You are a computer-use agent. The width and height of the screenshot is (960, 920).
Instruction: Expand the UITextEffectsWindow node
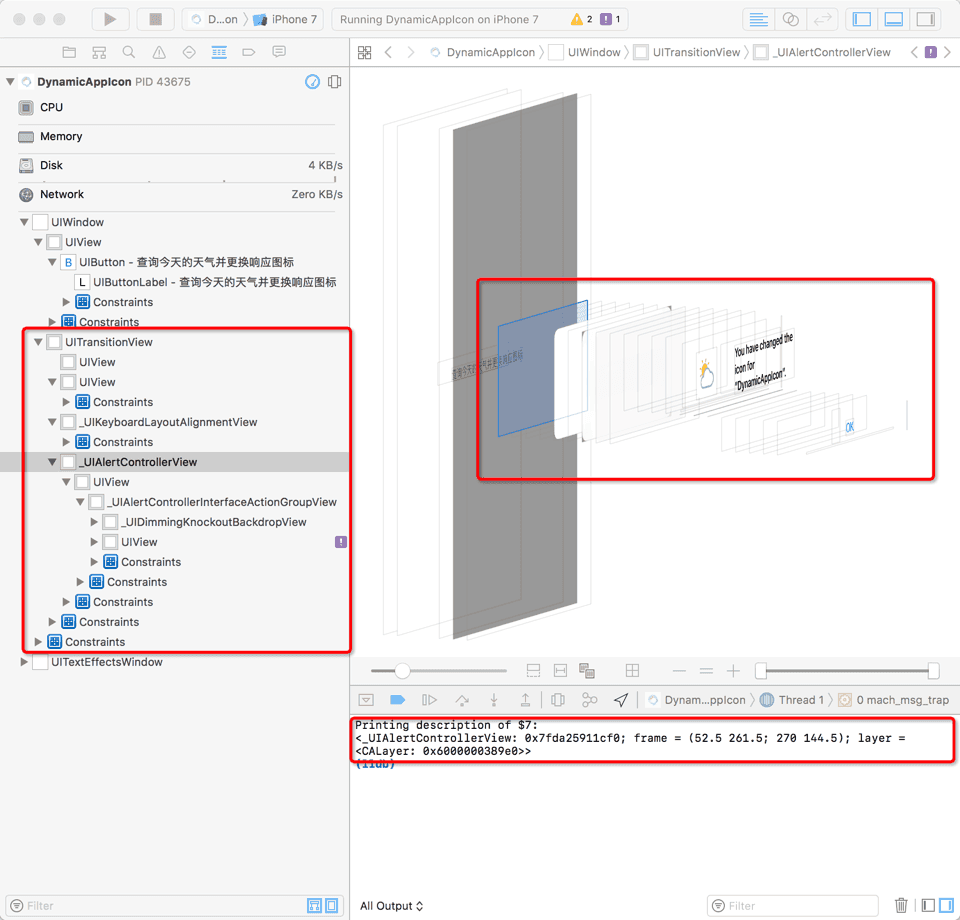pos(24,662)
